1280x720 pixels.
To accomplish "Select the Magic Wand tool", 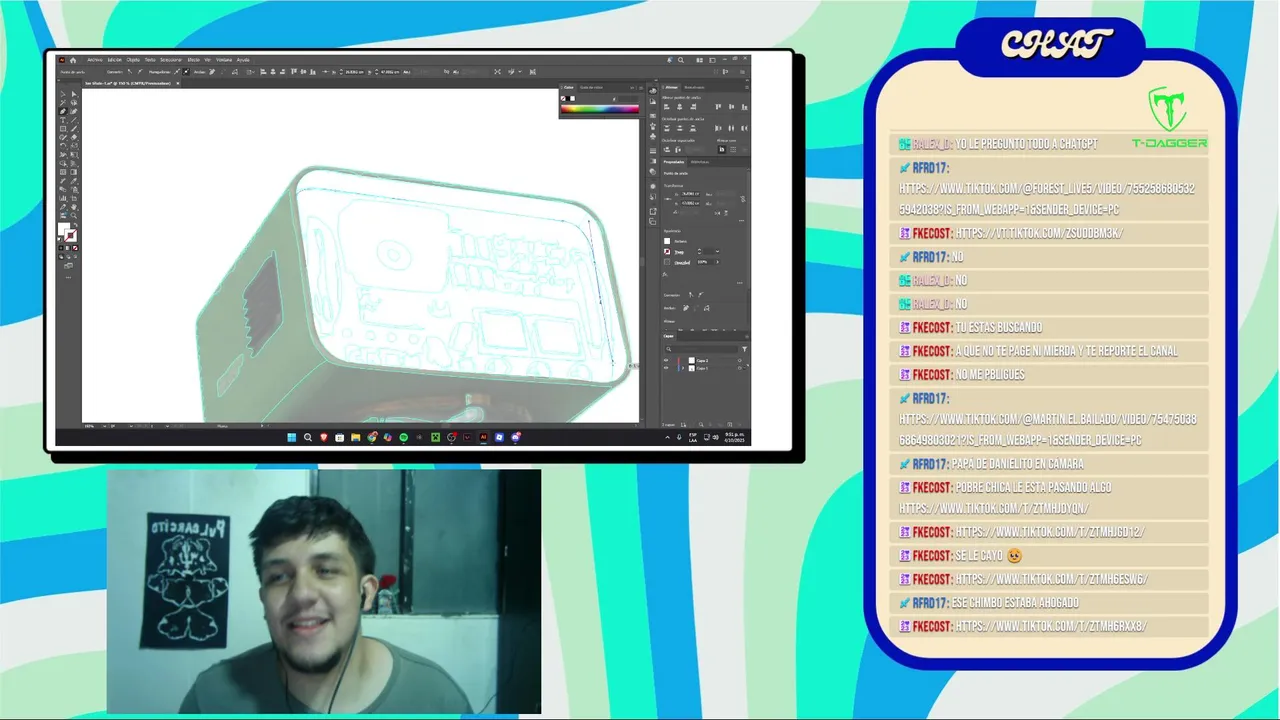I will click(x=63, y=103).
